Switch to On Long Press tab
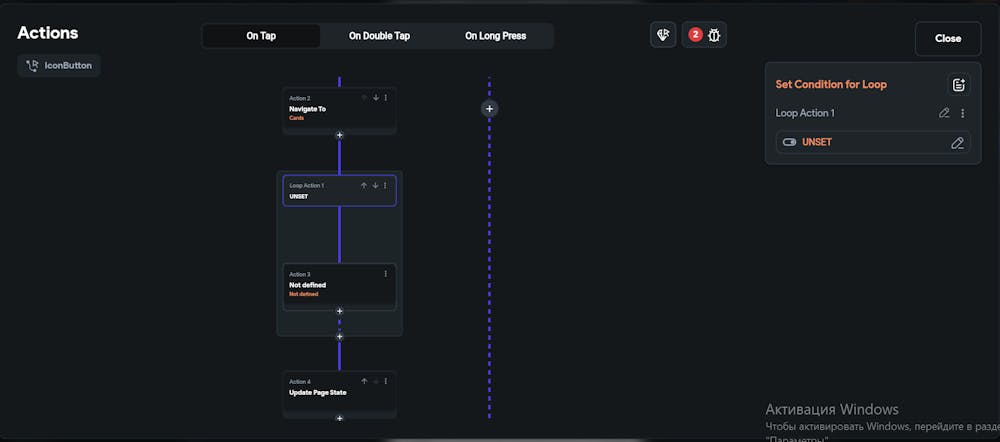Screen dimensions: 1000x442 point(495,36)
